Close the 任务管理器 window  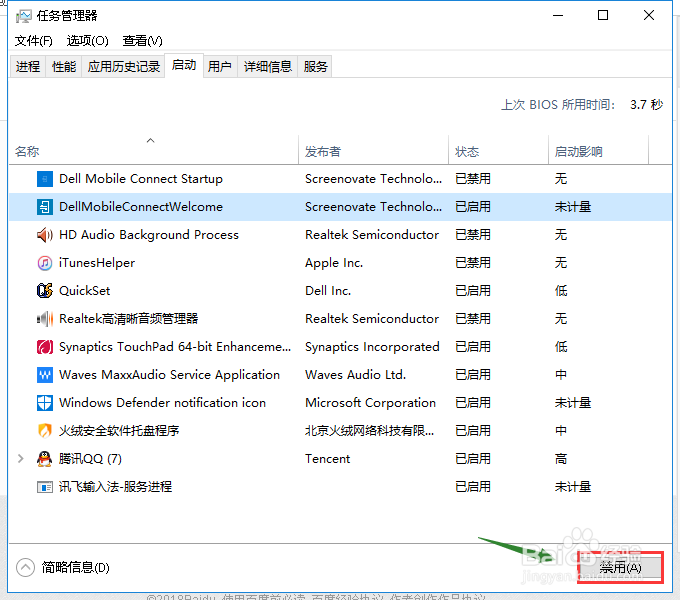click(x=649, y=16)
